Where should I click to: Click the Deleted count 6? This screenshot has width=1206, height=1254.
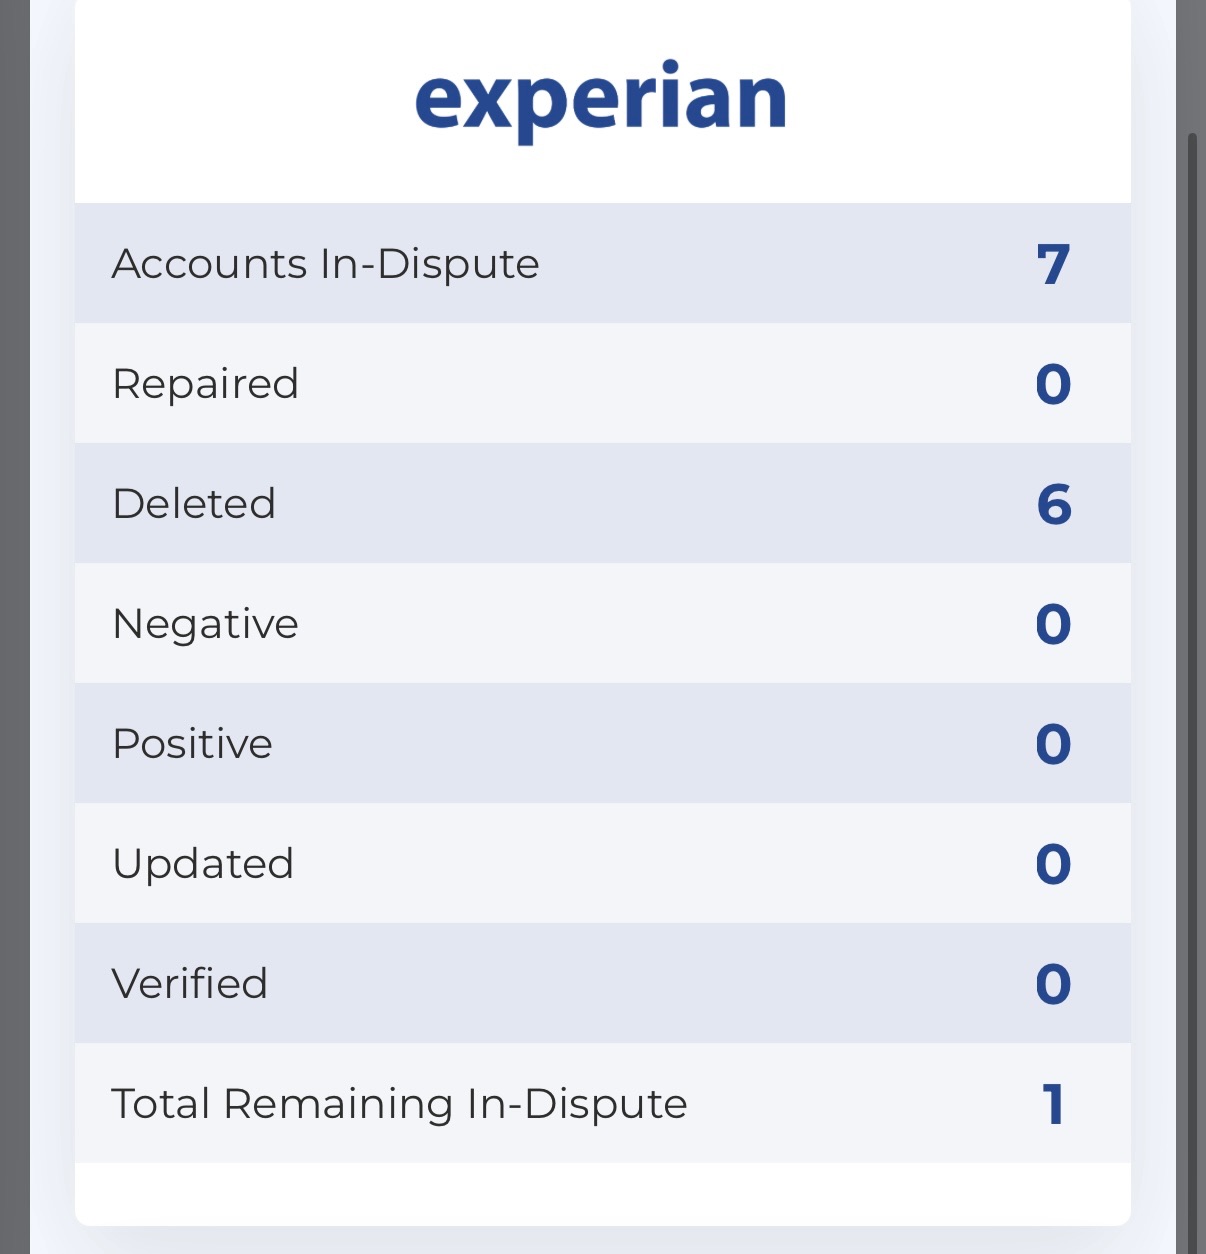pos(1054,504)
